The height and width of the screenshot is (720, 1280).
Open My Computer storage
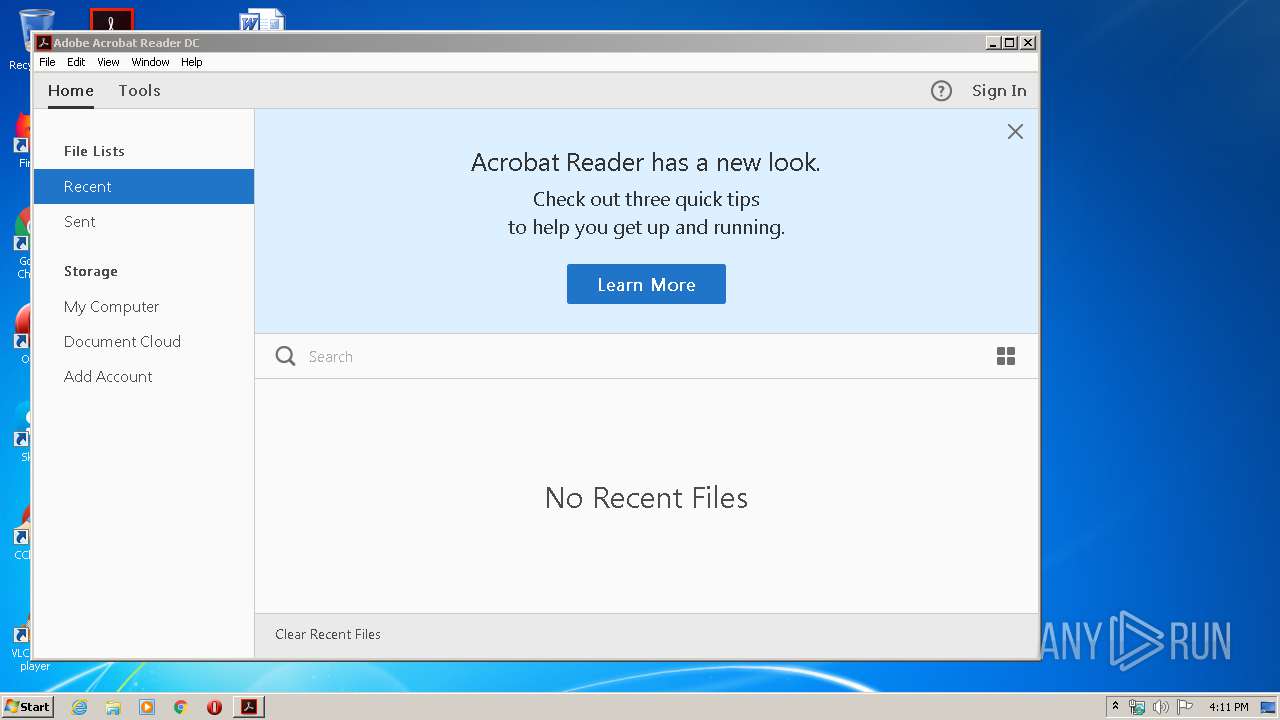[x=144, y=307]
